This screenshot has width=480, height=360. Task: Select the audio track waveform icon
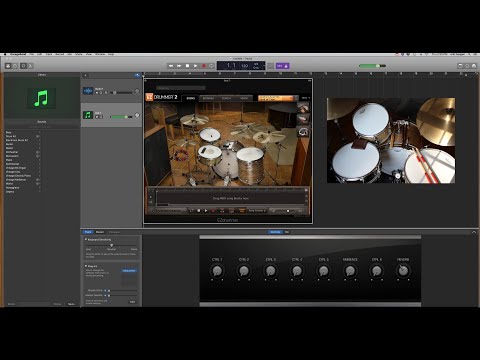point(88,91)
